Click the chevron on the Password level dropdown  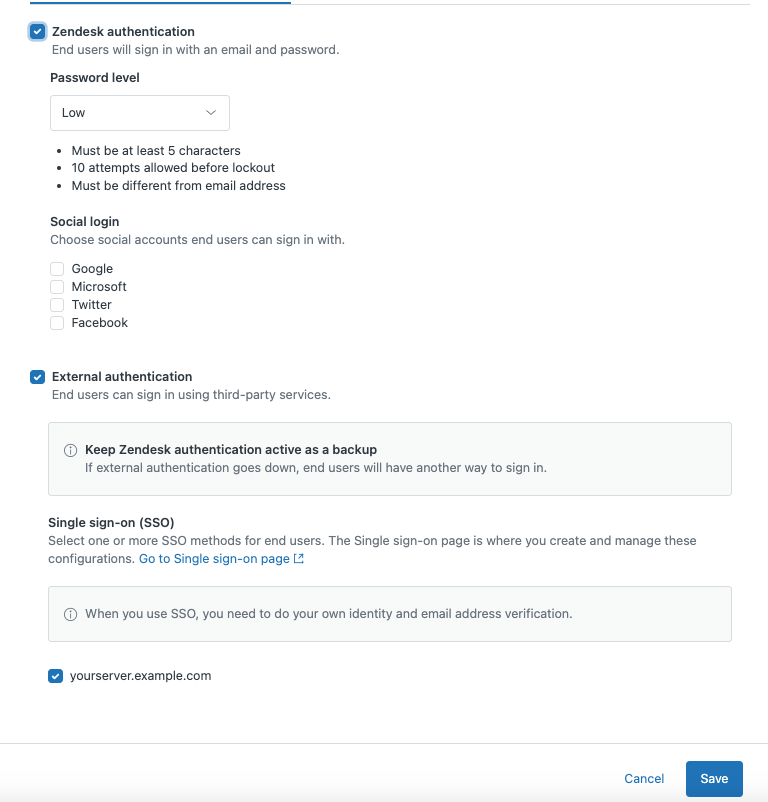pyautogui.click(x=211, y=112)
